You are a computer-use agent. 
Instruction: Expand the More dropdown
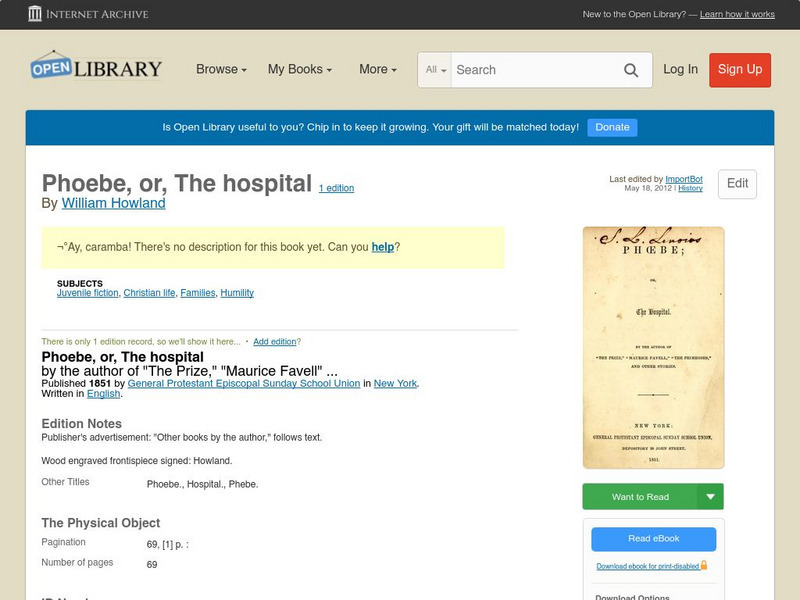(x=377, y=69)
